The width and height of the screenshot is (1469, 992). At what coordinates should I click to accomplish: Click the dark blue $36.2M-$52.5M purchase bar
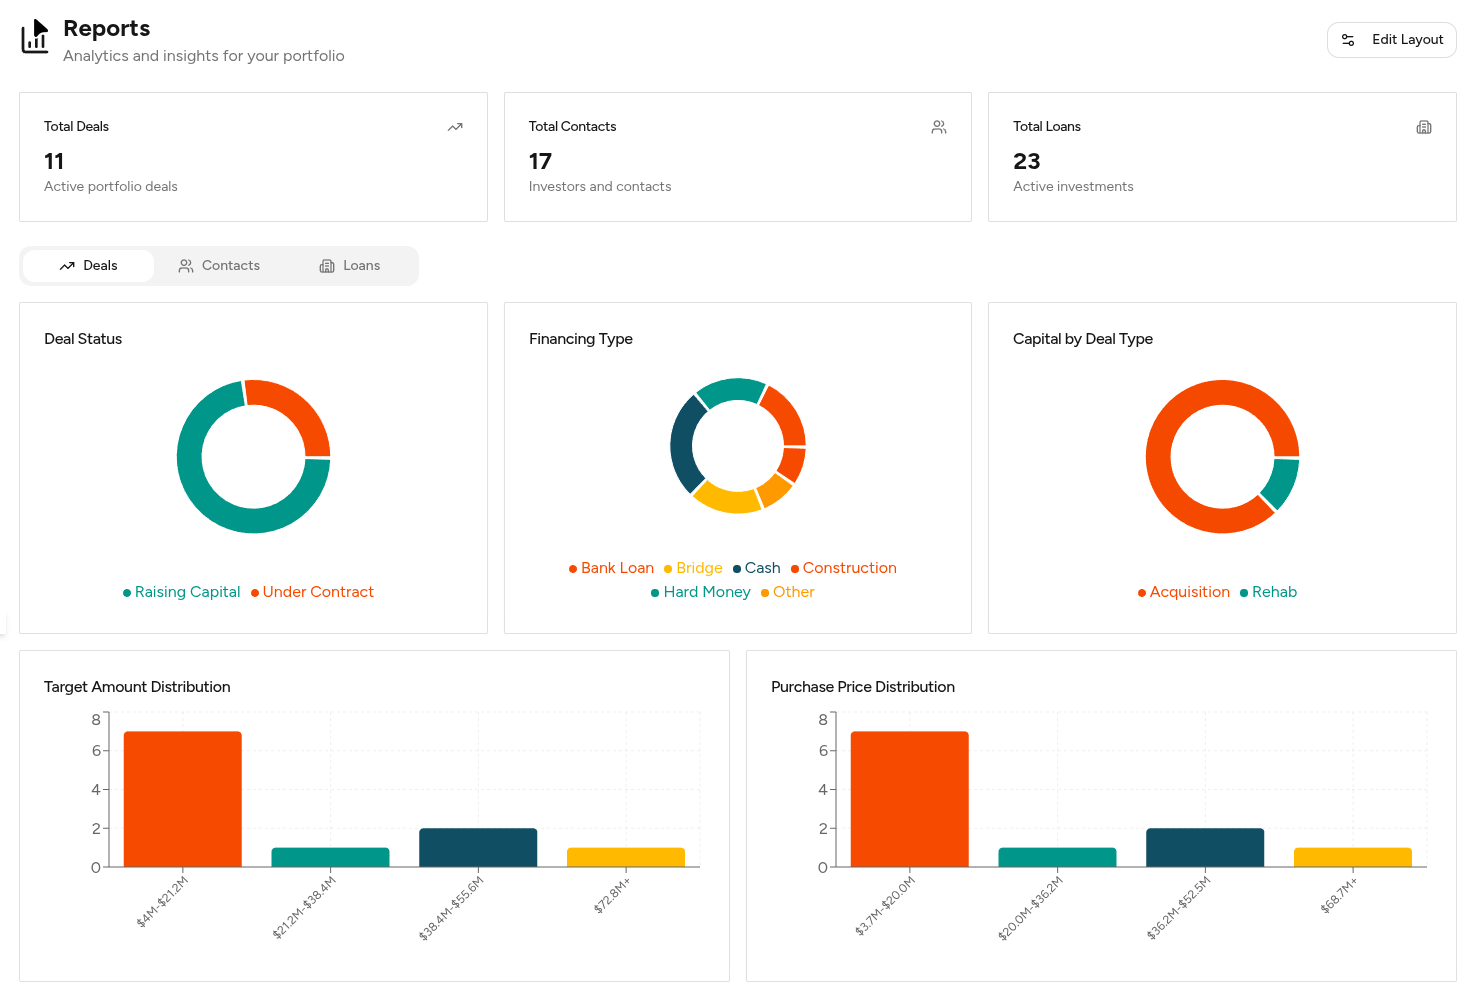(x=1205, y=847)
